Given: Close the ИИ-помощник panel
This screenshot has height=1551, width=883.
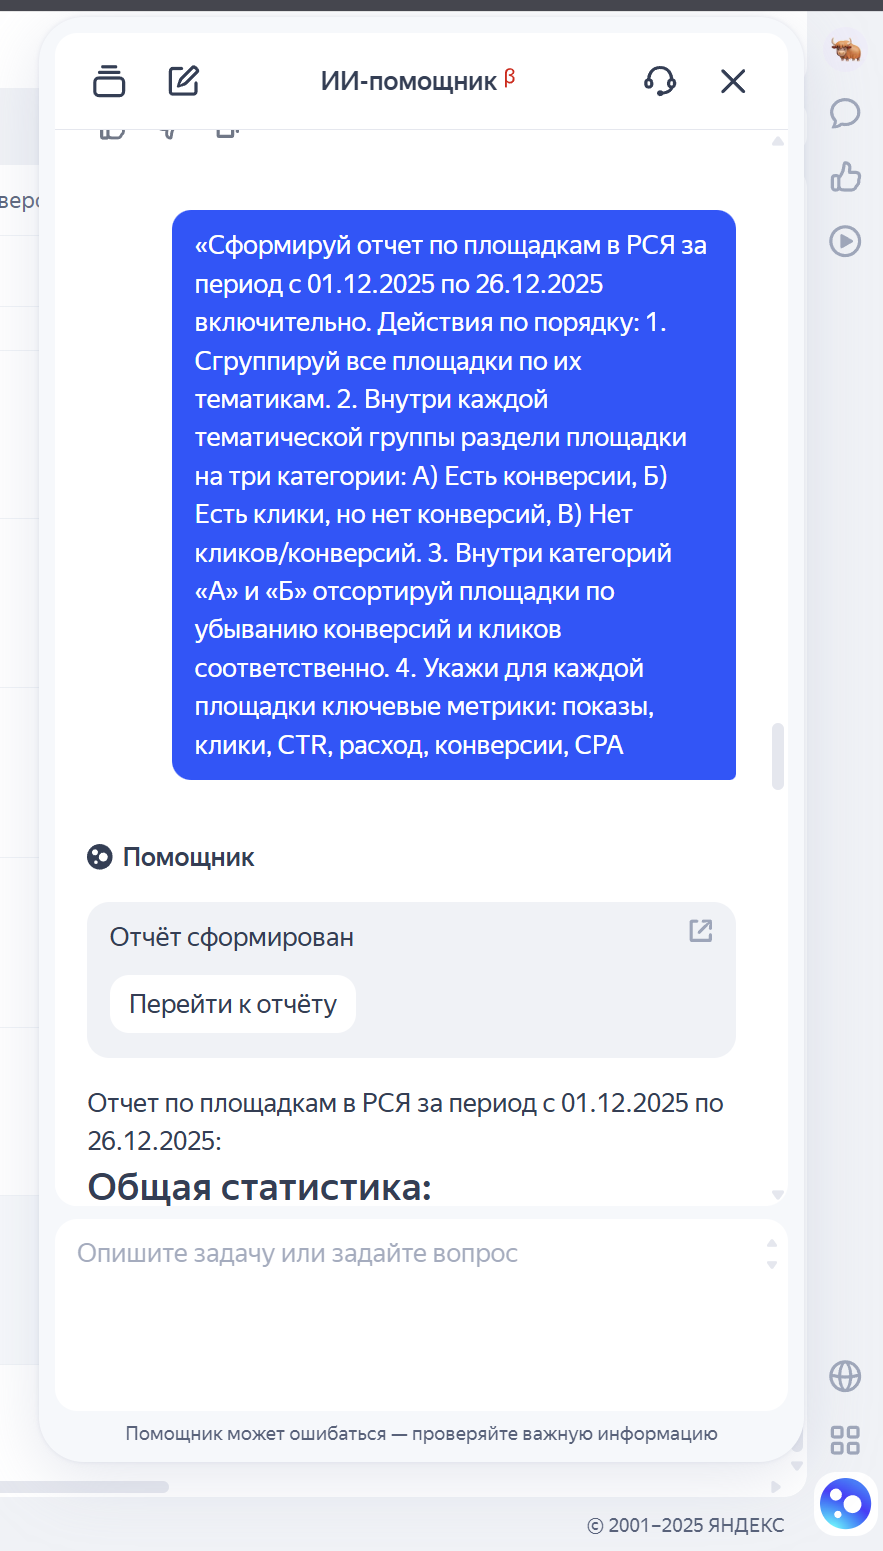Looking at the screenshot, I should (x=733, y=81).
